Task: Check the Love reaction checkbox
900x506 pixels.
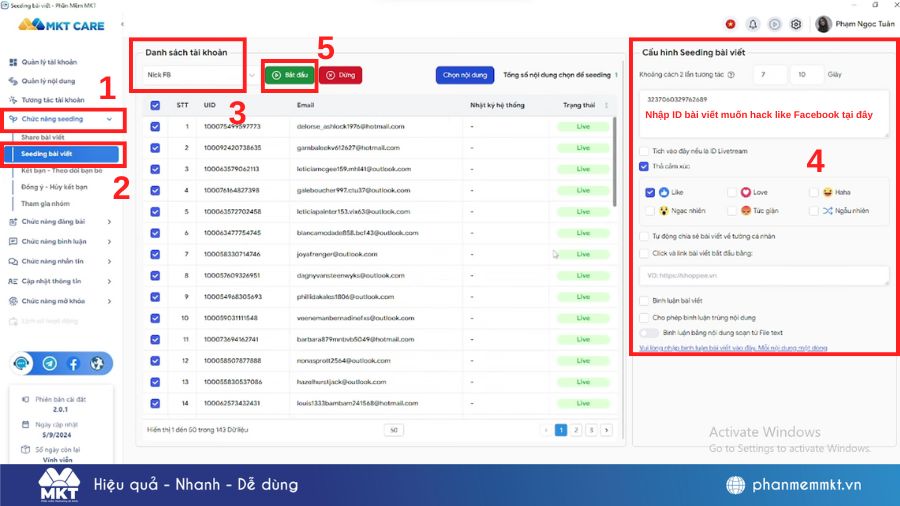Action: coord(732,192)
